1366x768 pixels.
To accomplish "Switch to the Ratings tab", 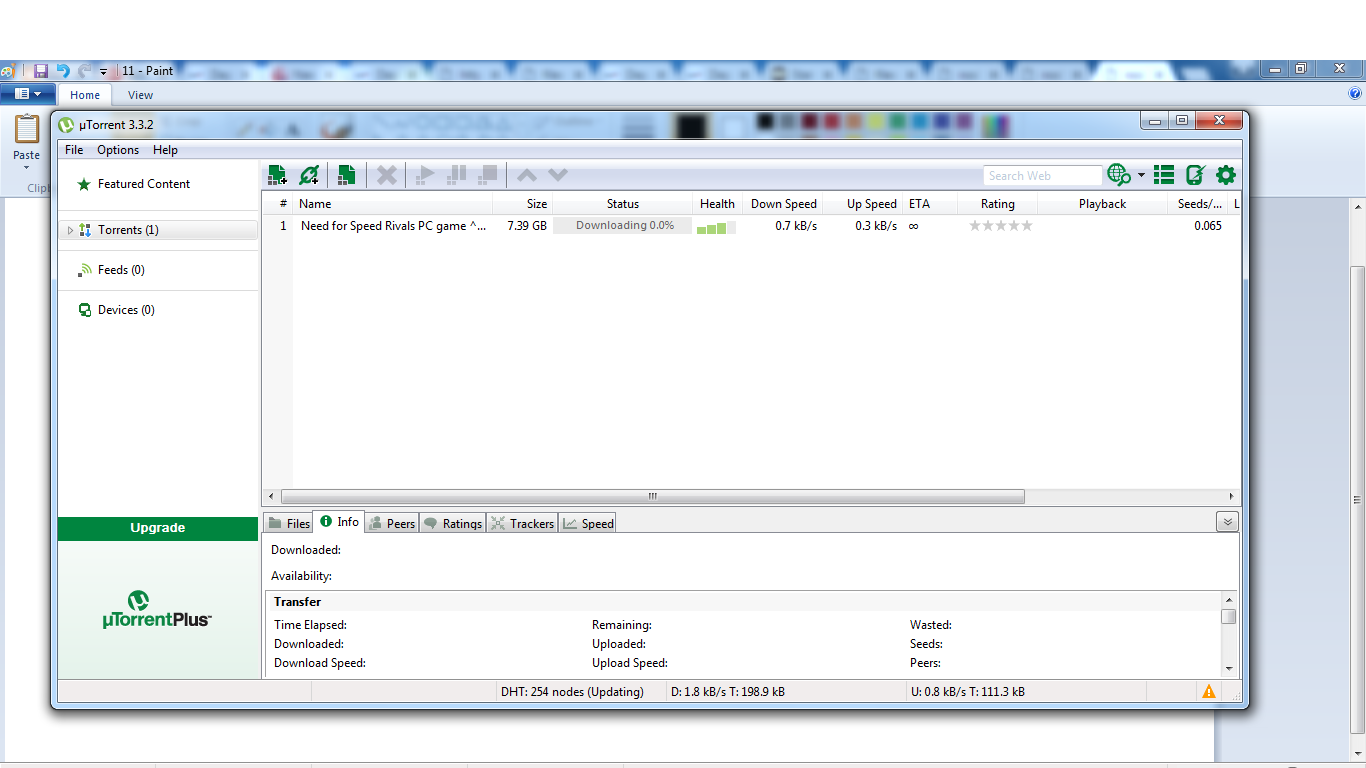I will click(452, 523).
